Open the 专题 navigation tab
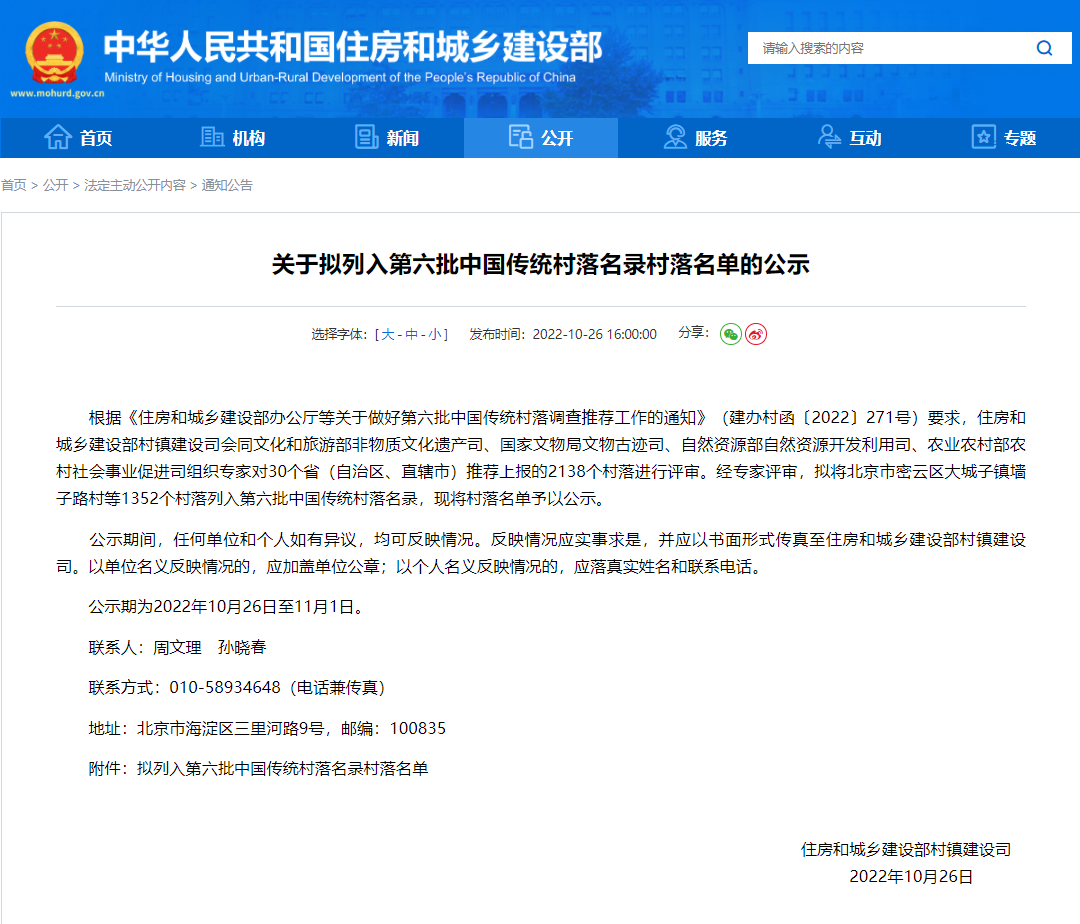The image size is (1080, 924). 1004,138
